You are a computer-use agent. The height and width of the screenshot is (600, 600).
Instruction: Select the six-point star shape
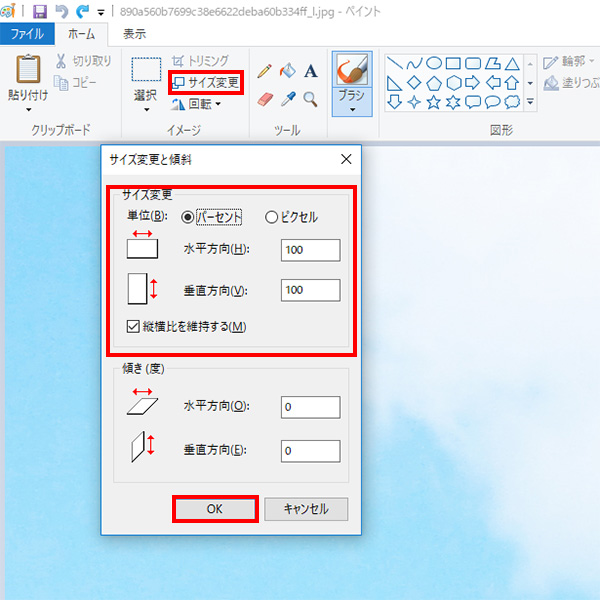coord(453,102)
